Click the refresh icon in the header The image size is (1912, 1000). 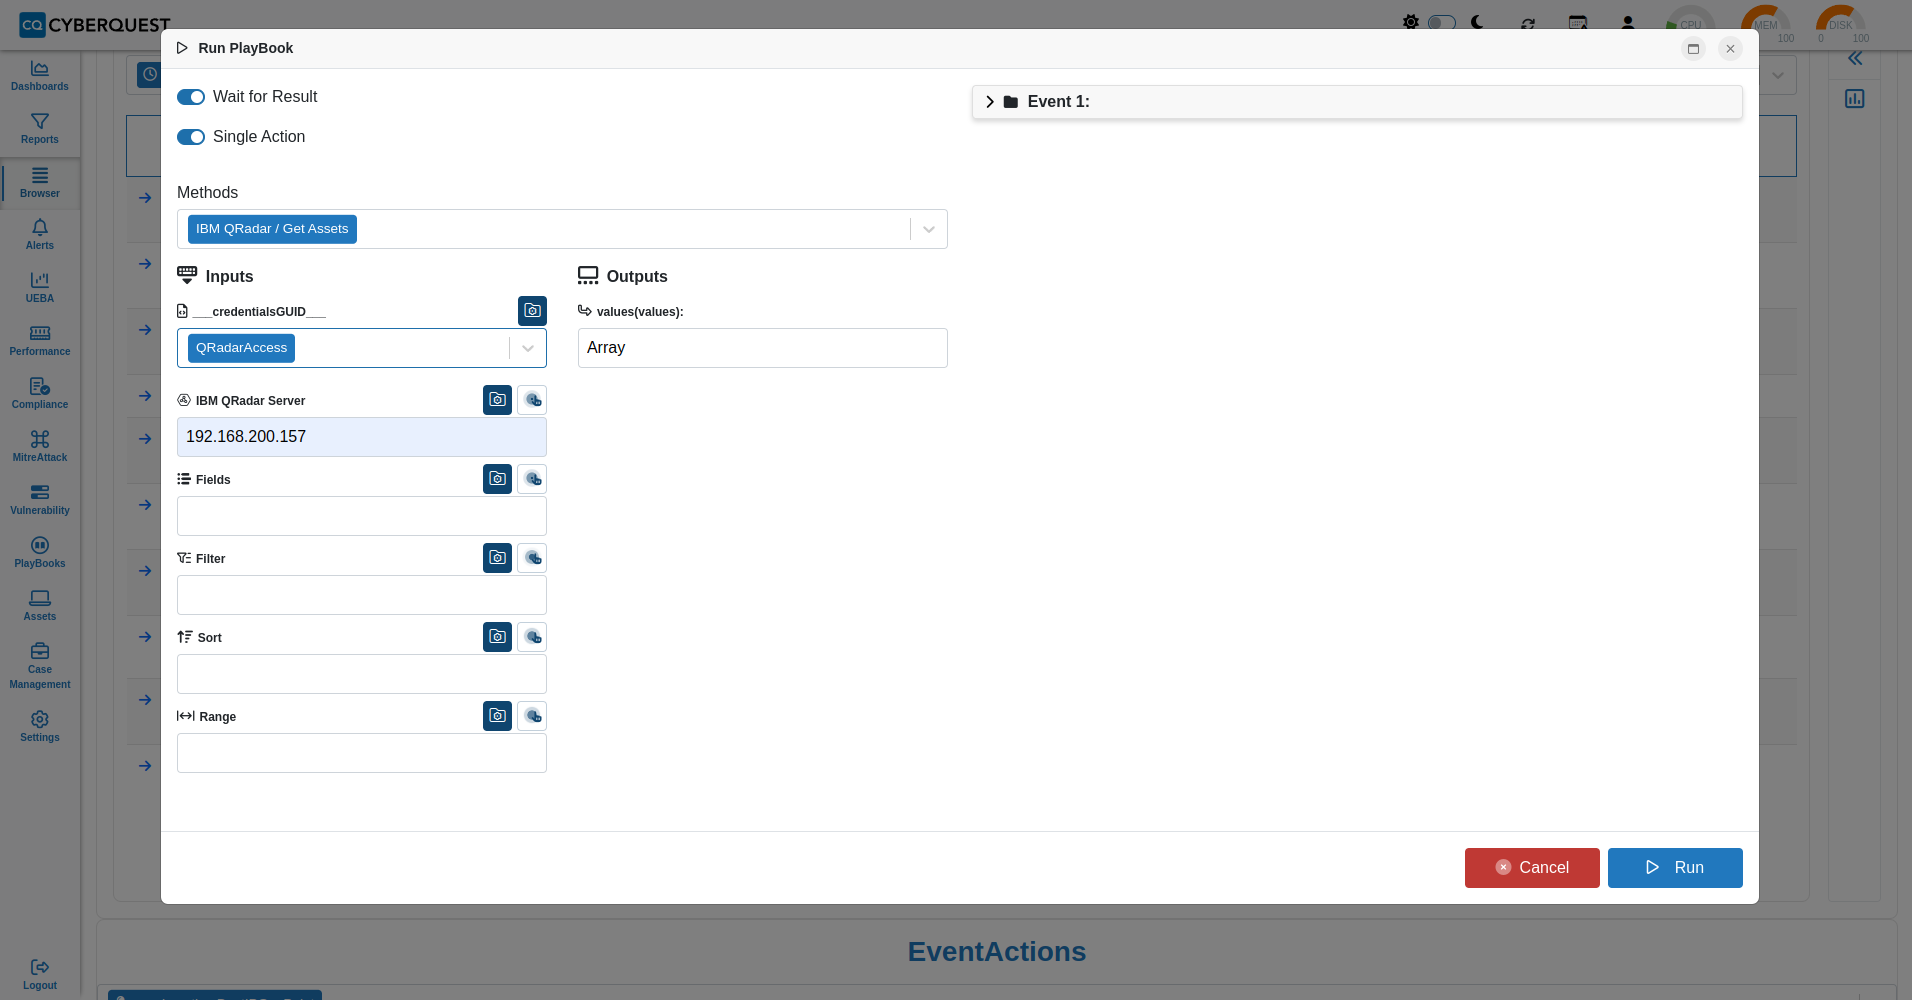click(1528, 23)
